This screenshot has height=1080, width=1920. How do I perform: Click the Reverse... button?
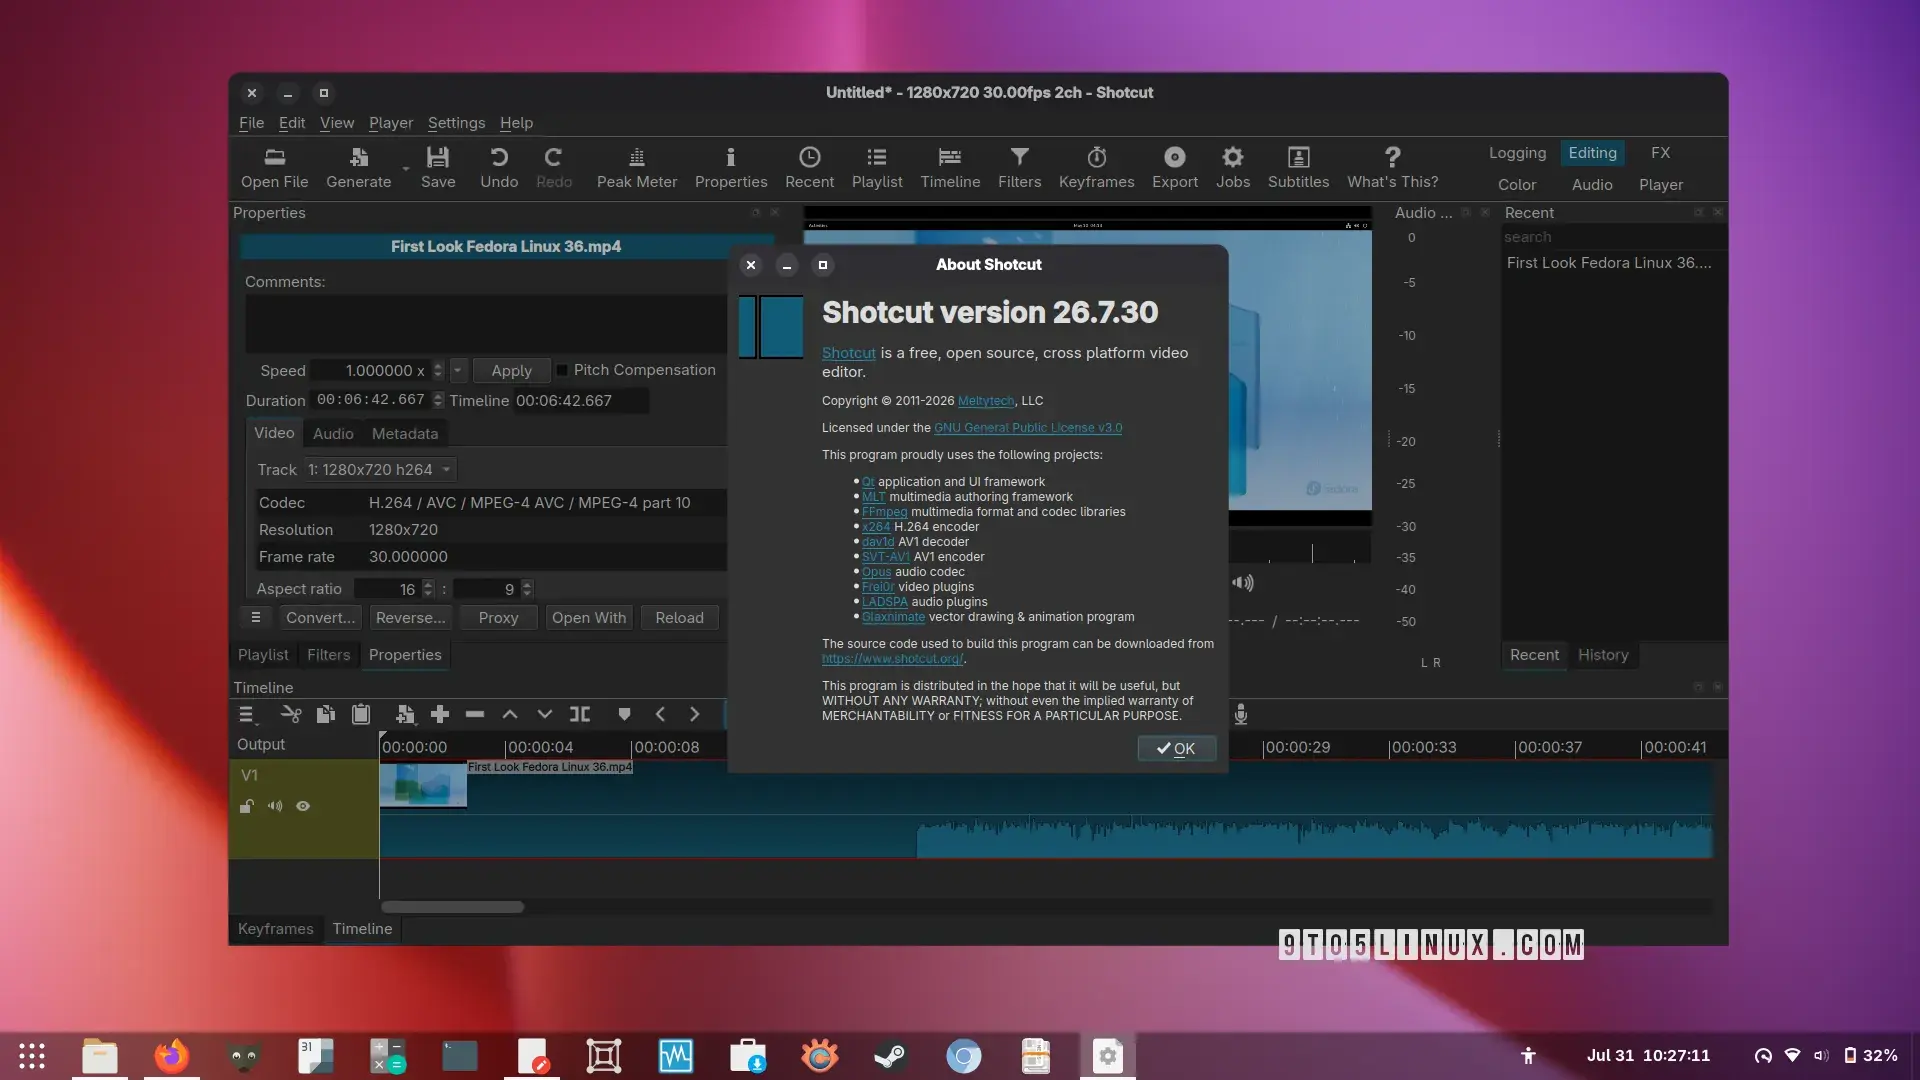click(x=411, y=618)
